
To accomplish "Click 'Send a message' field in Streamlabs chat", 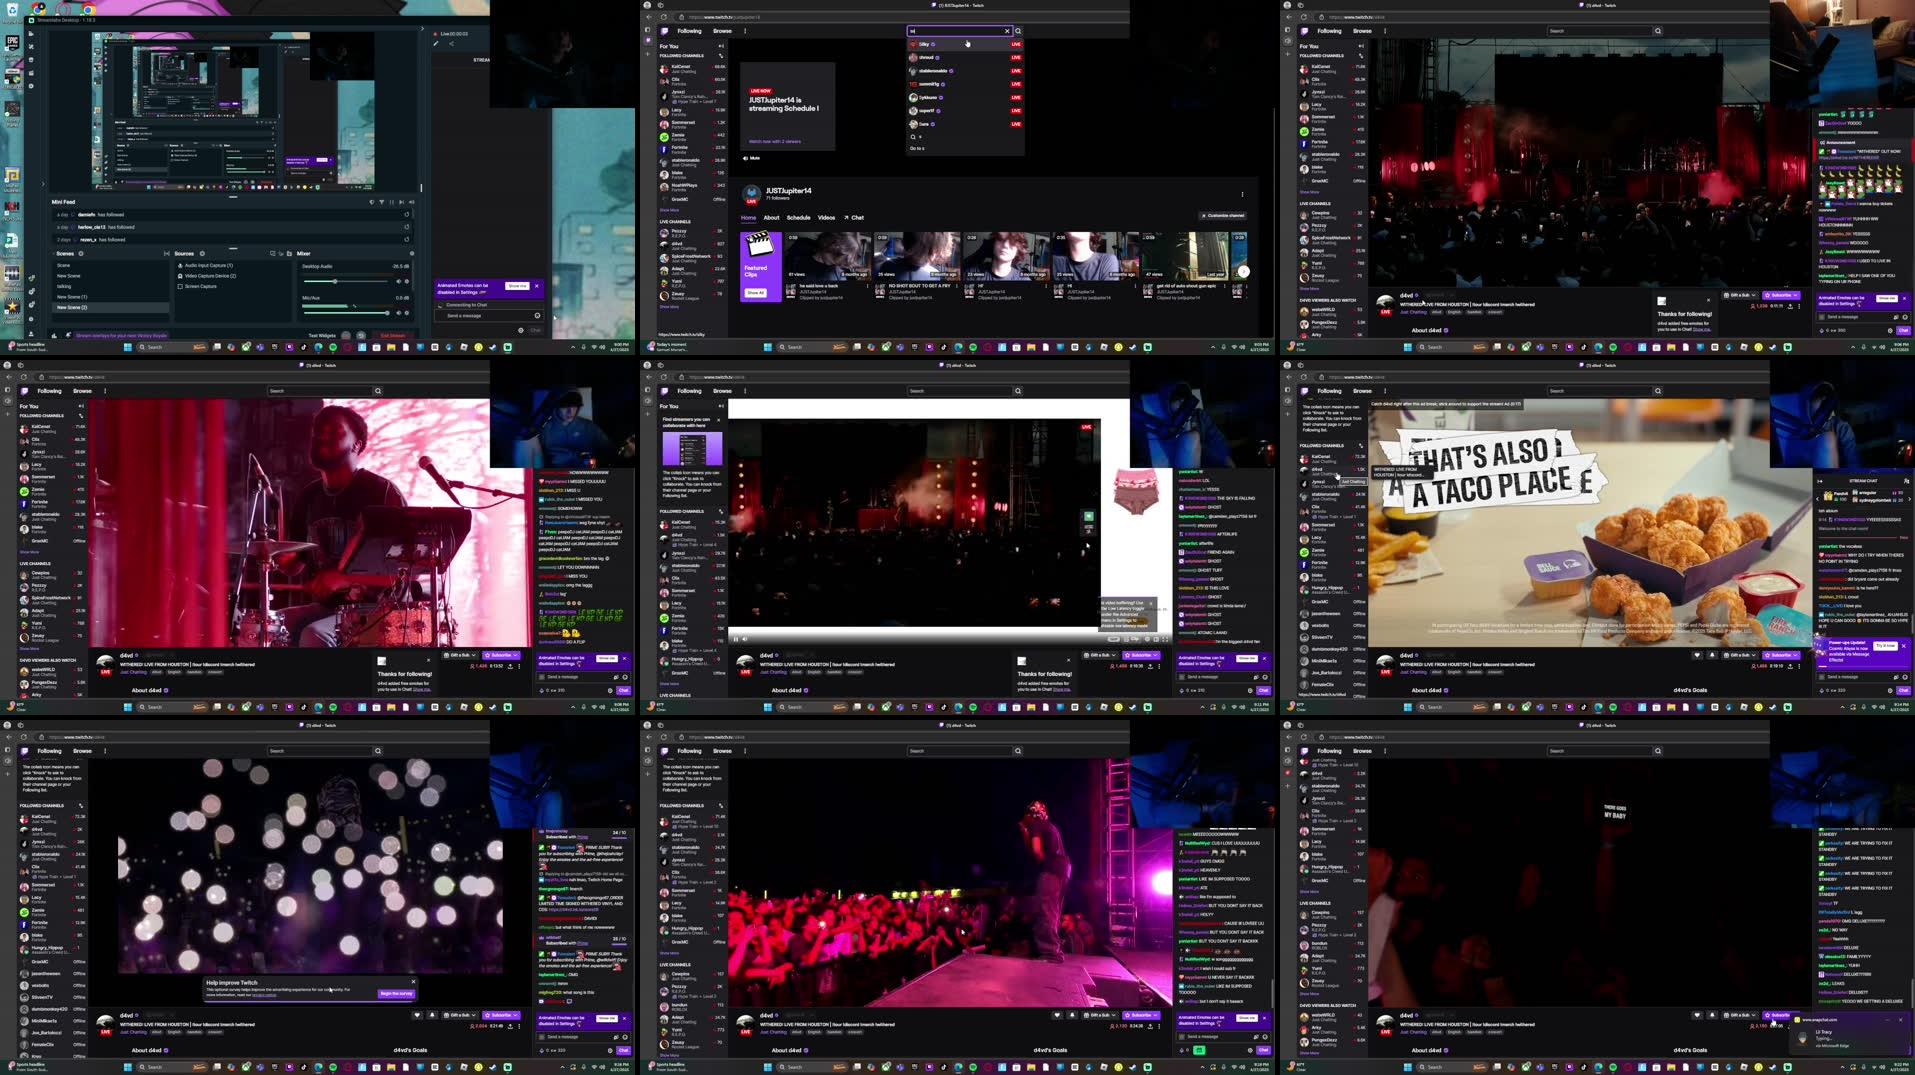I will pyautogui.click(x=488, y=316).
